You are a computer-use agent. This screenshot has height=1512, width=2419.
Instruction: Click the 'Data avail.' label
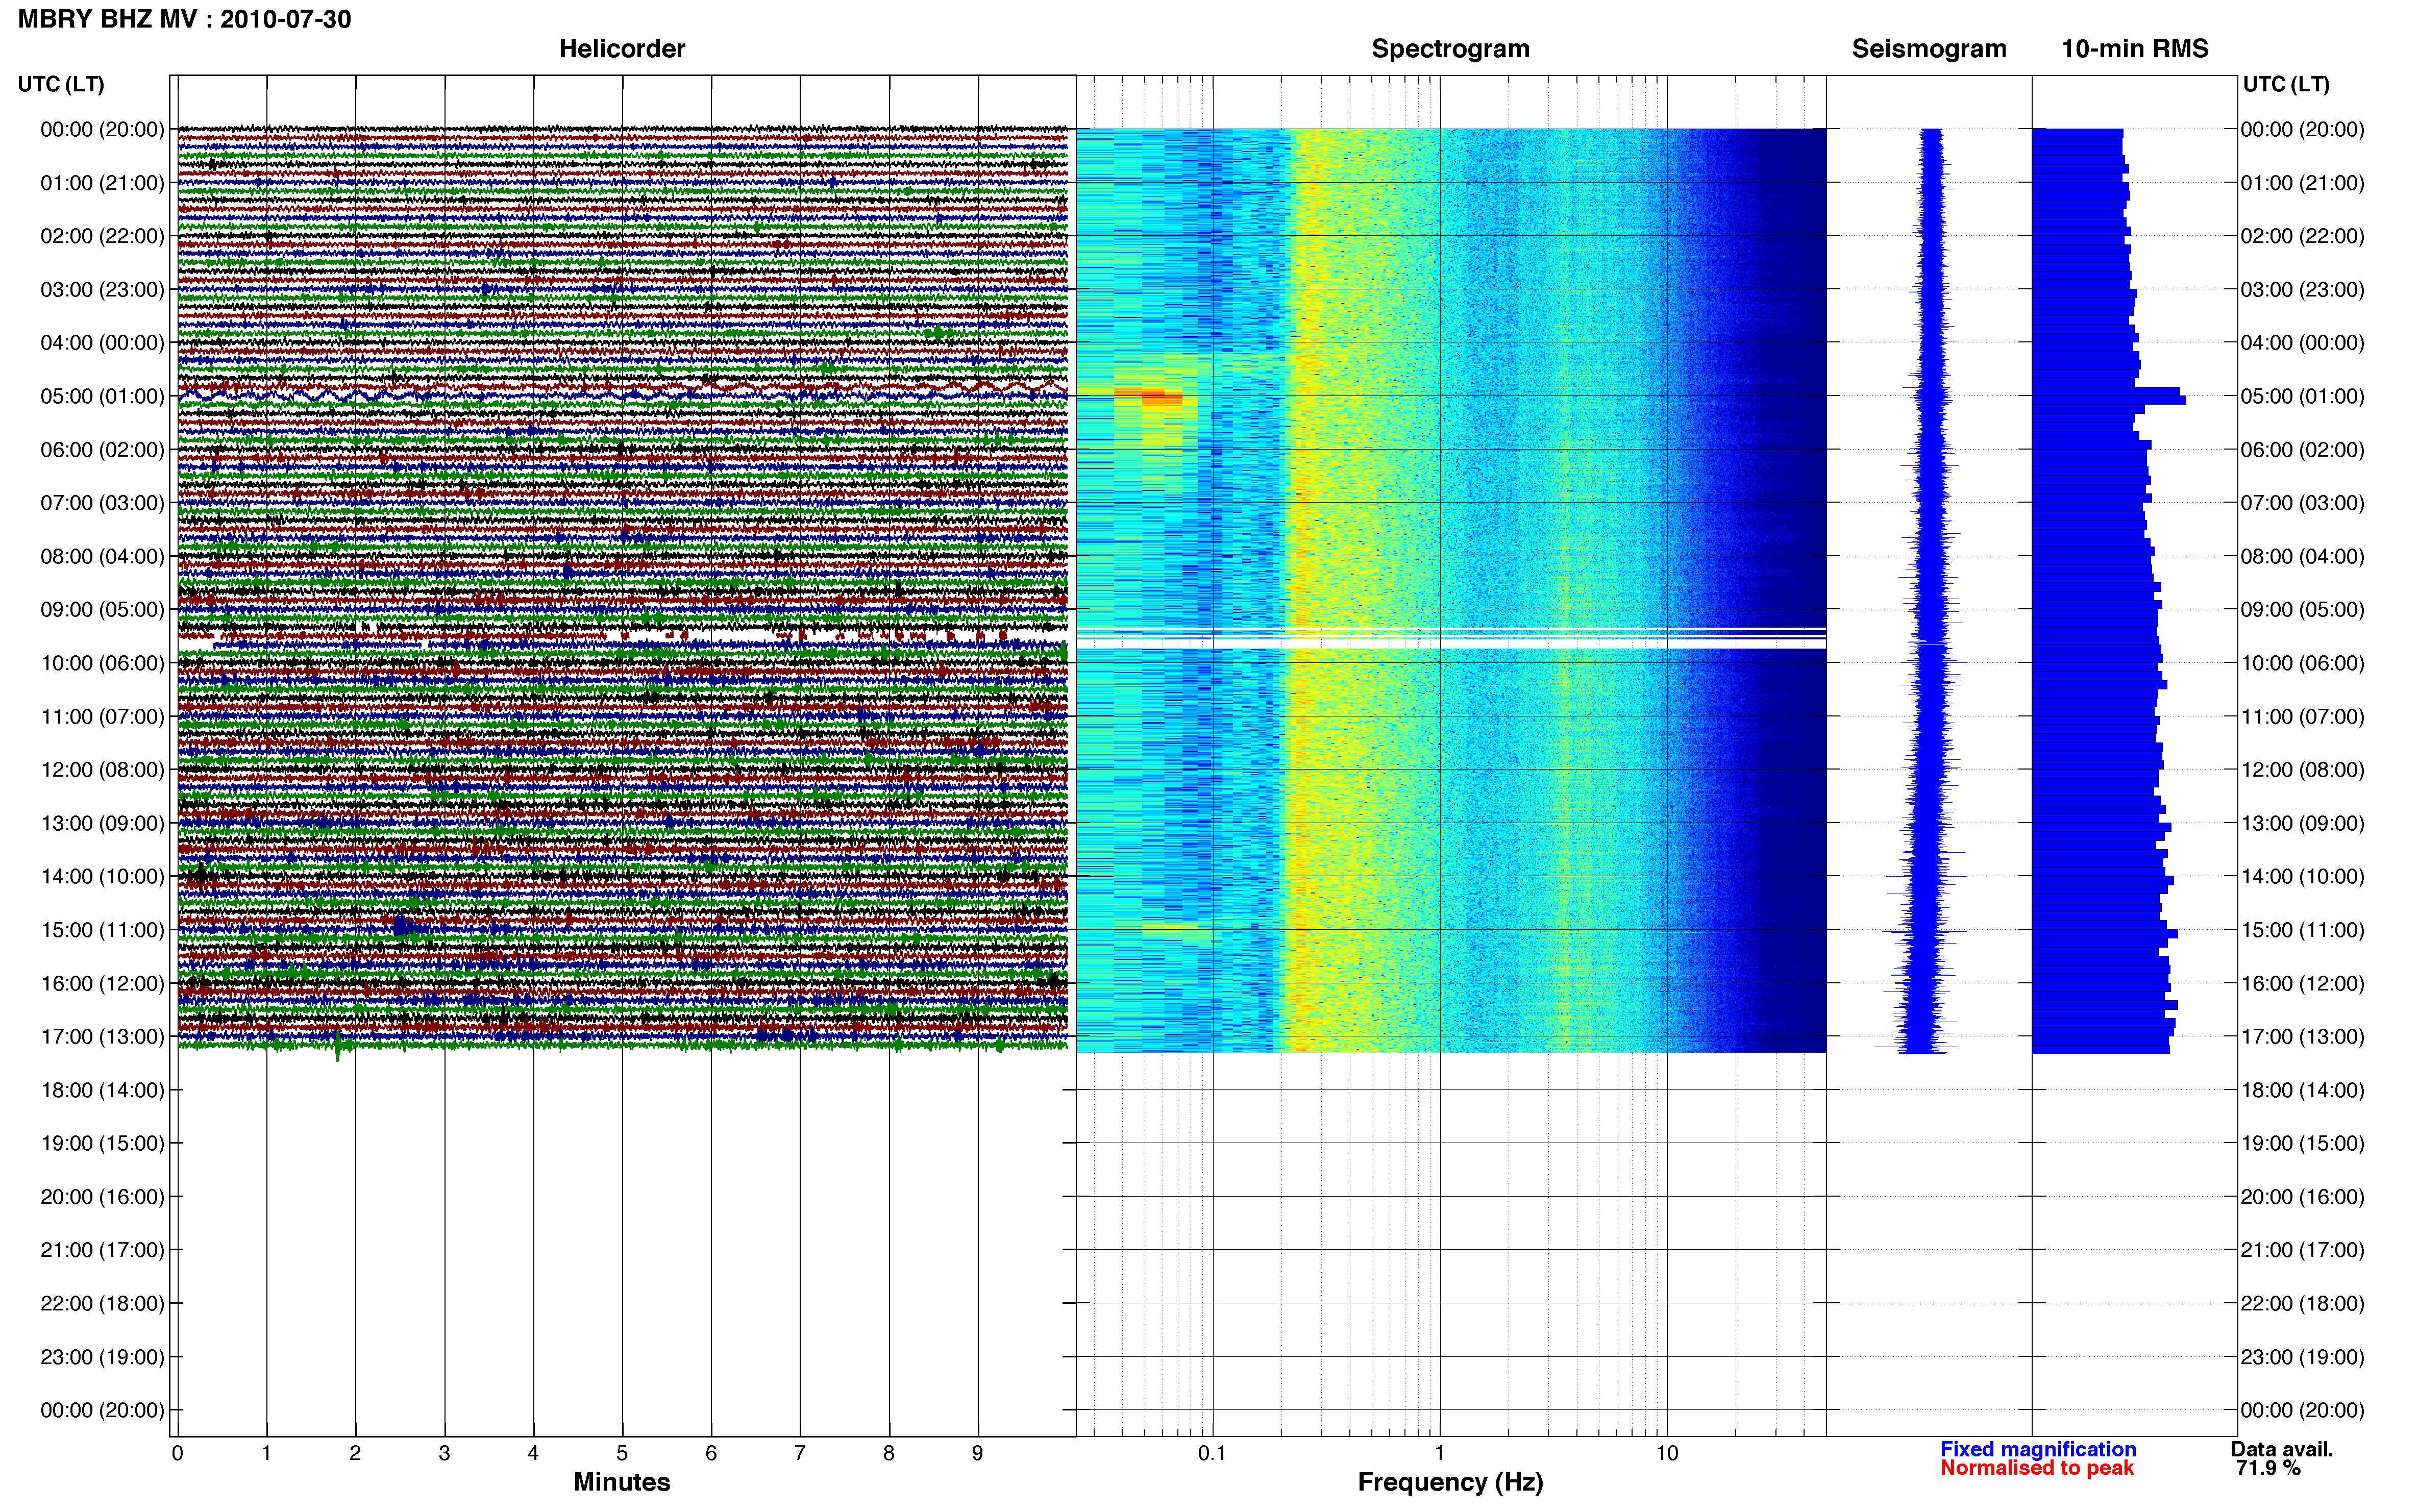tap(2281, 1449)
